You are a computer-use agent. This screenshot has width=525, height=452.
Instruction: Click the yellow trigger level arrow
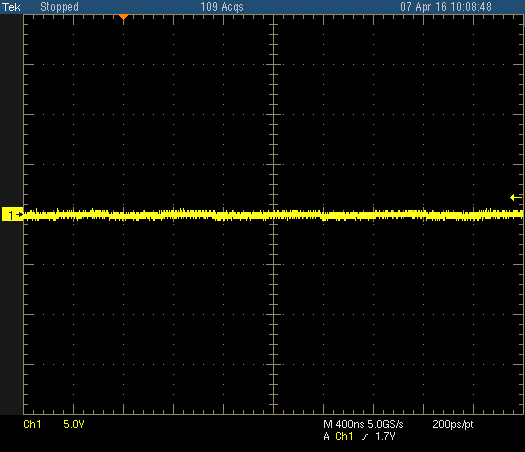516,198
